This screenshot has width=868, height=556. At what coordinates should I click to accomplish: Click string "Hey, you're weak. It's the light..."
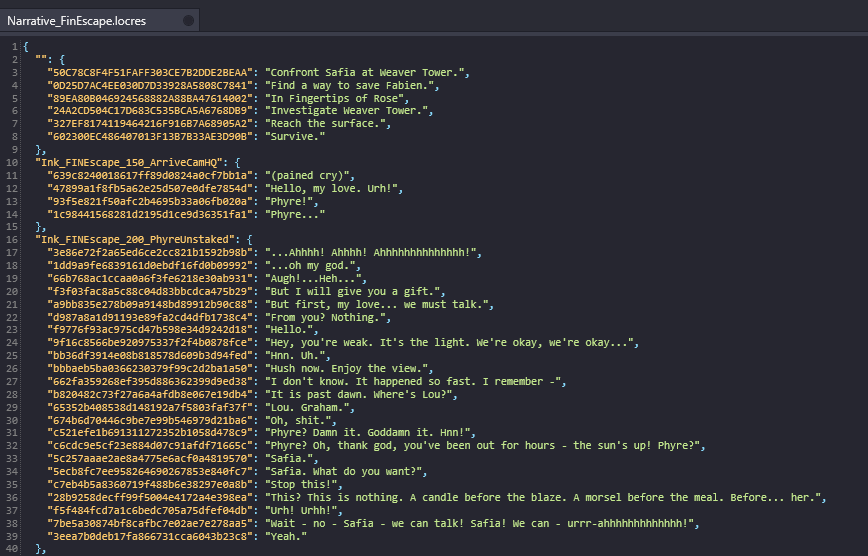(x=449, y=342)
